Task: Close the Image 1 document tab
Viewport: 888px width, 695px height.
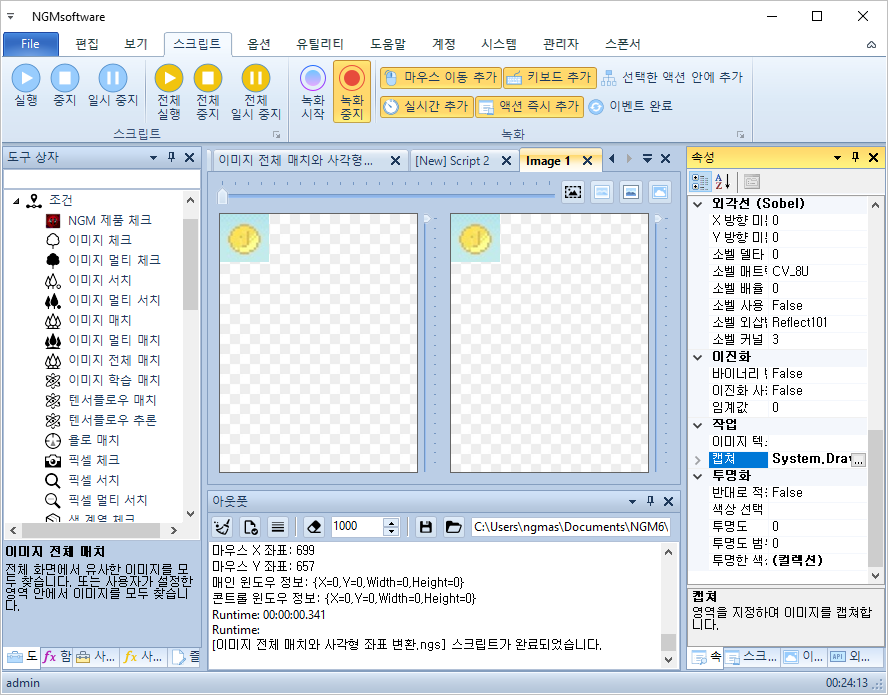Action: [x=588, y=161]
